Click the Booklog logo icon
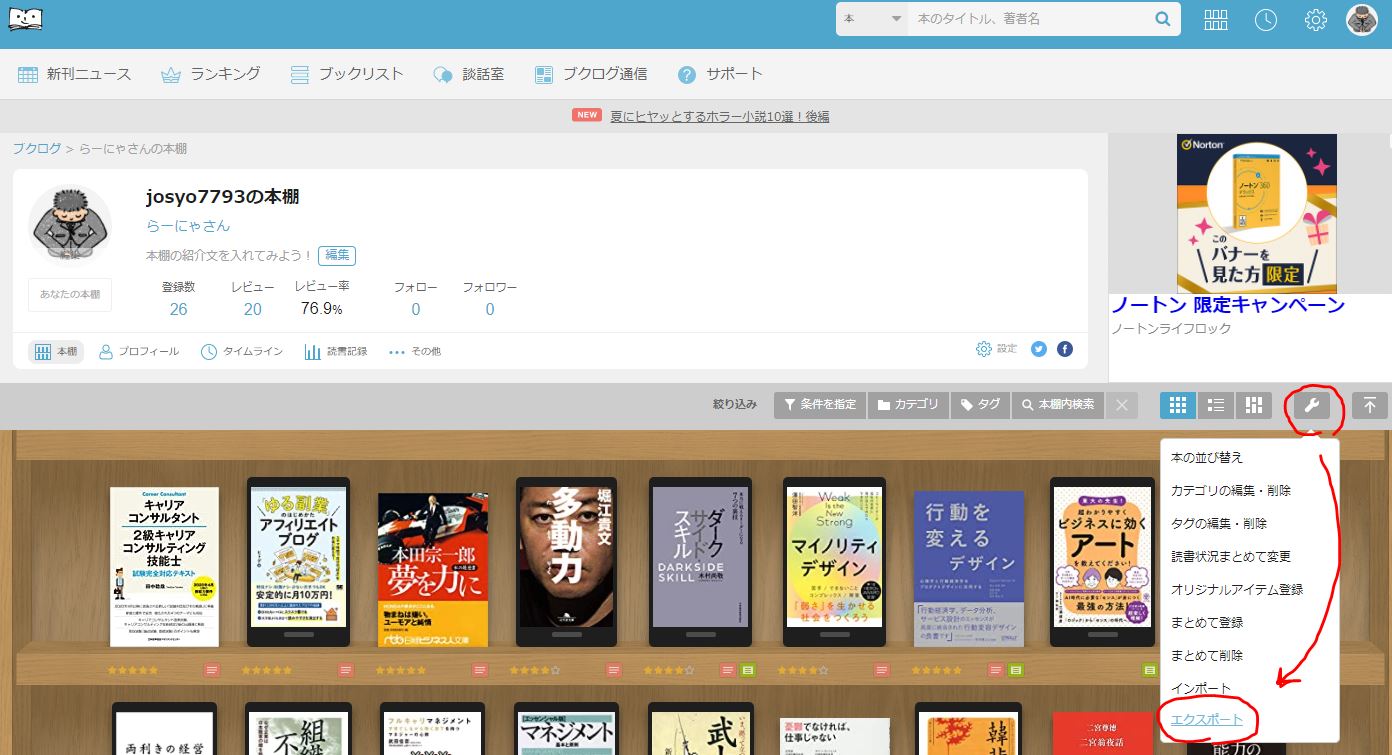Image resolution: width=1392 pixels, height=755 pixels. click(28, 19)
